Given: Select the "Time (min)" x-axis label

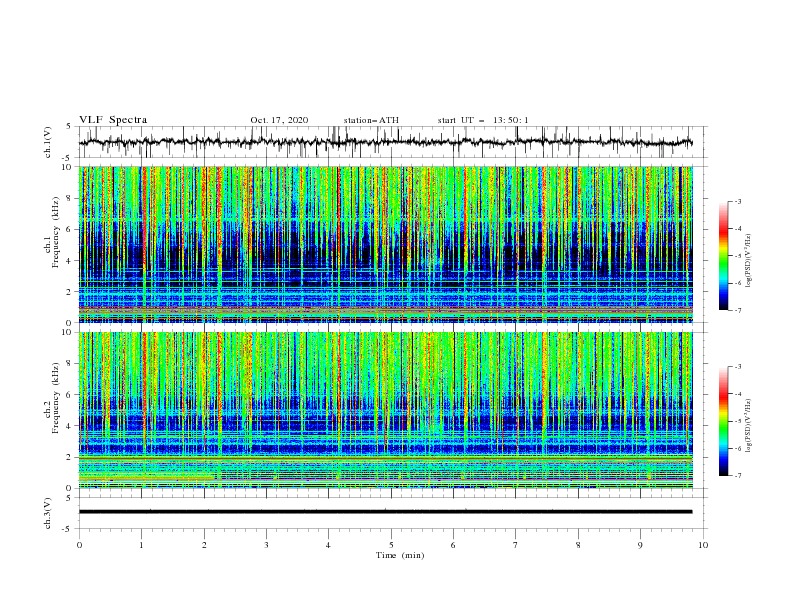Looking at the screenshot, I should point(400,555).
